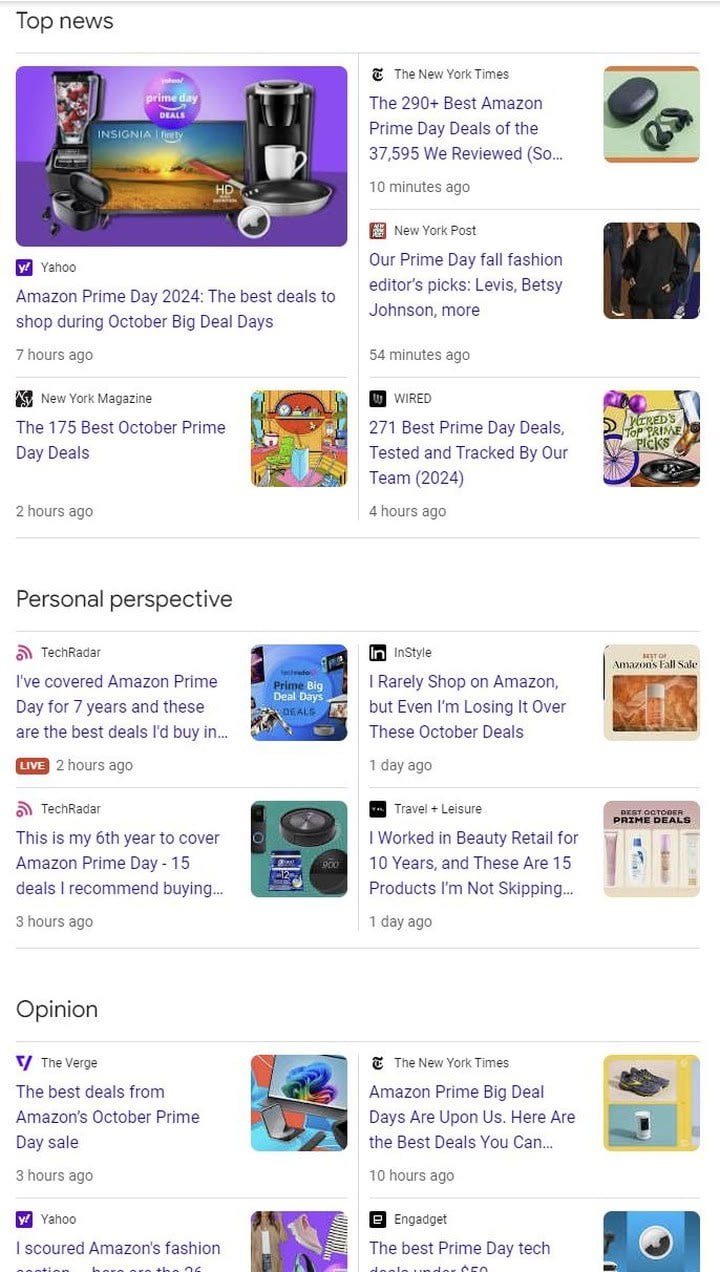Click the Travel + Leisure source icon
The width and height of the screenshot is (720, 1272).
377,808
